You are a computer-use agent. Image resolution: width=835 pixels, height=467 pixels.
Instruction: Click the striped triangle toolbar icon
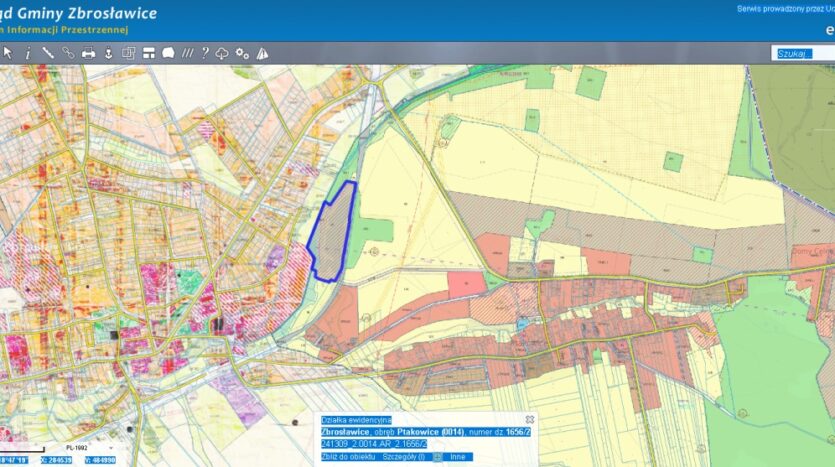click(x=262, y=53)
